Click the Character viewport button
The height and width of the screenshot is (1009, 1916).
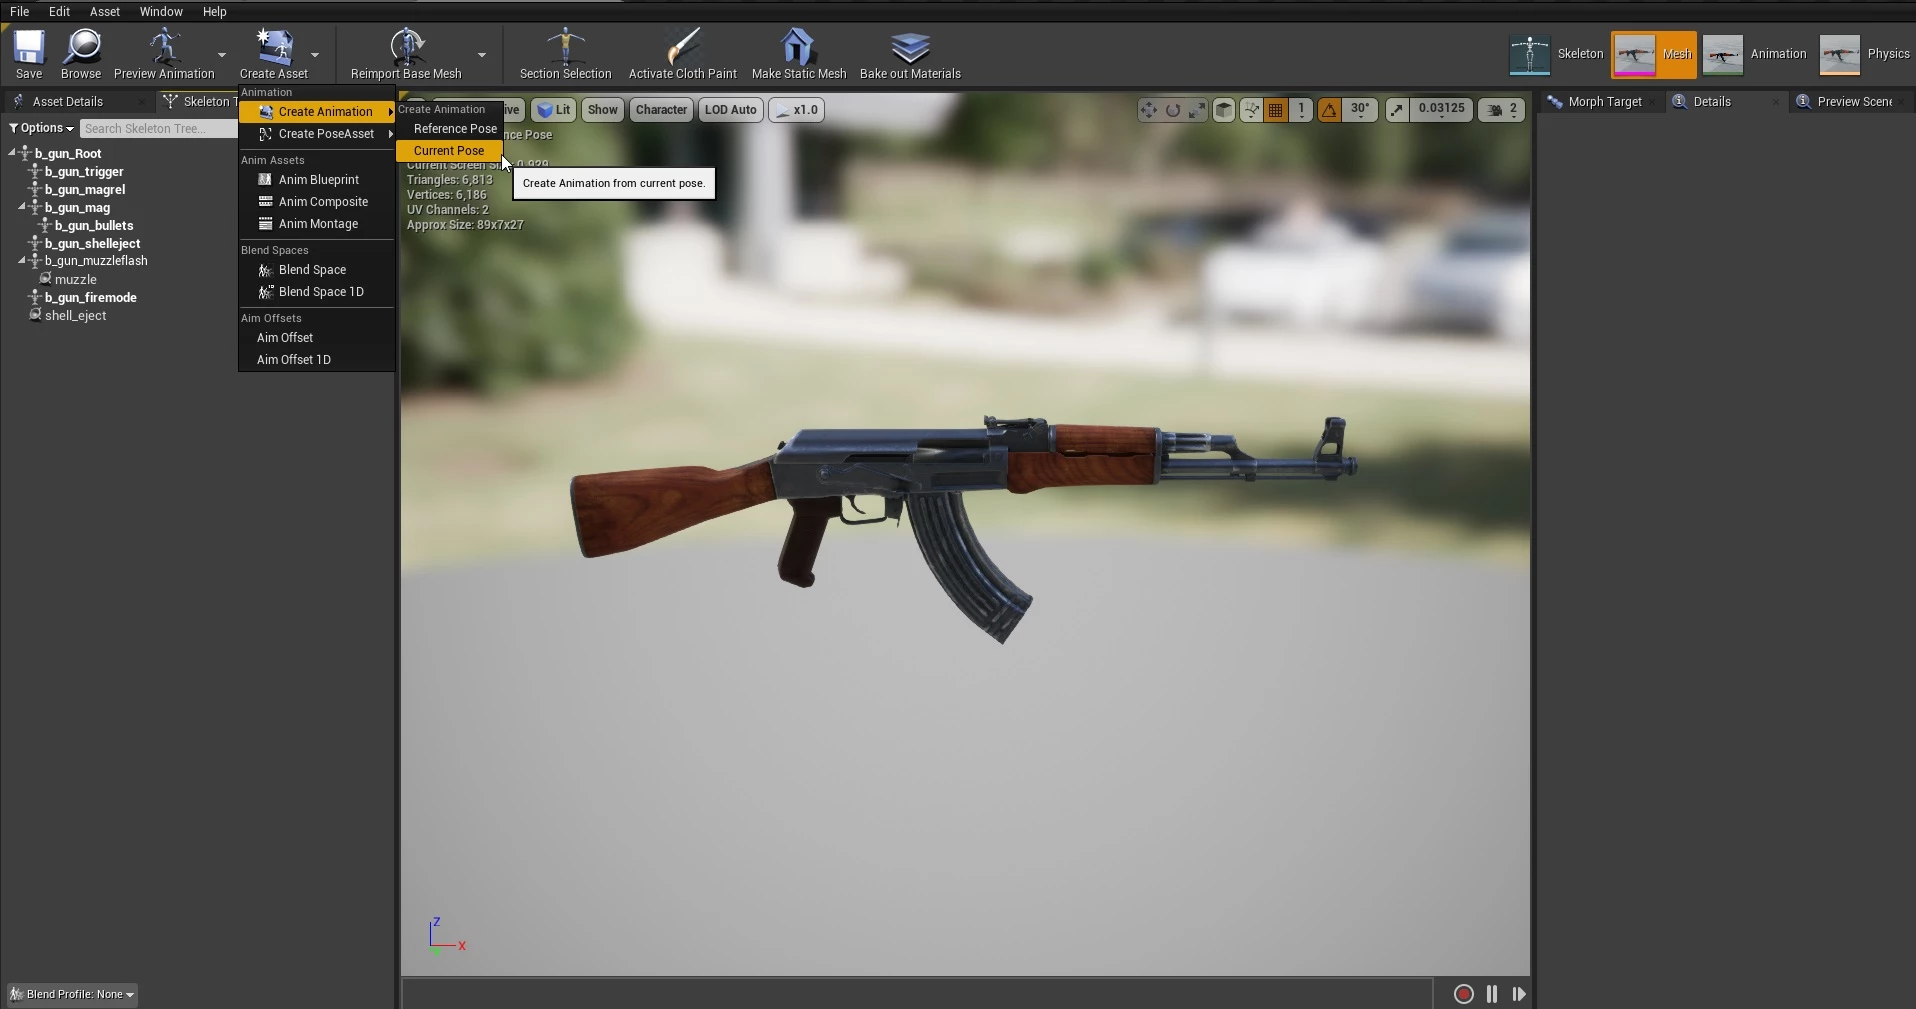click(661, 110)
